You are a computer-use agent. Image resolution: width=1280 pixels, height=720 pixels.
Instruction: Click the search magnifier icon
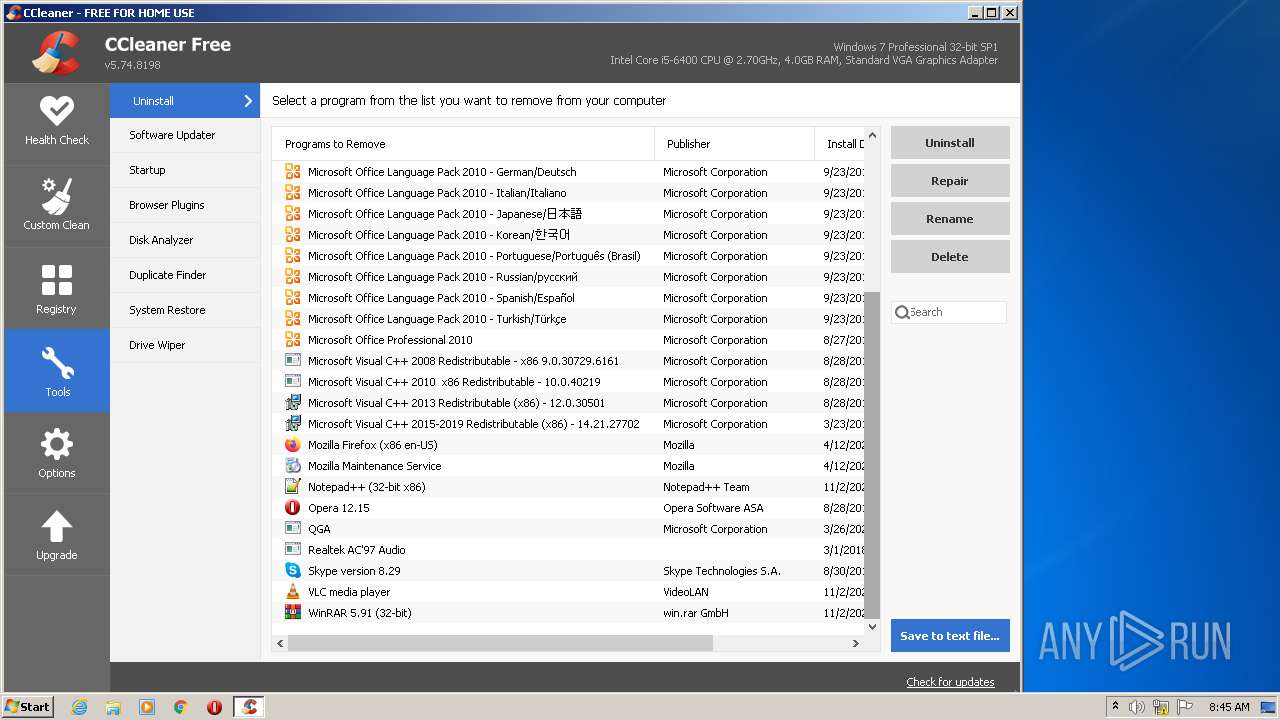(x=902, y=312)
